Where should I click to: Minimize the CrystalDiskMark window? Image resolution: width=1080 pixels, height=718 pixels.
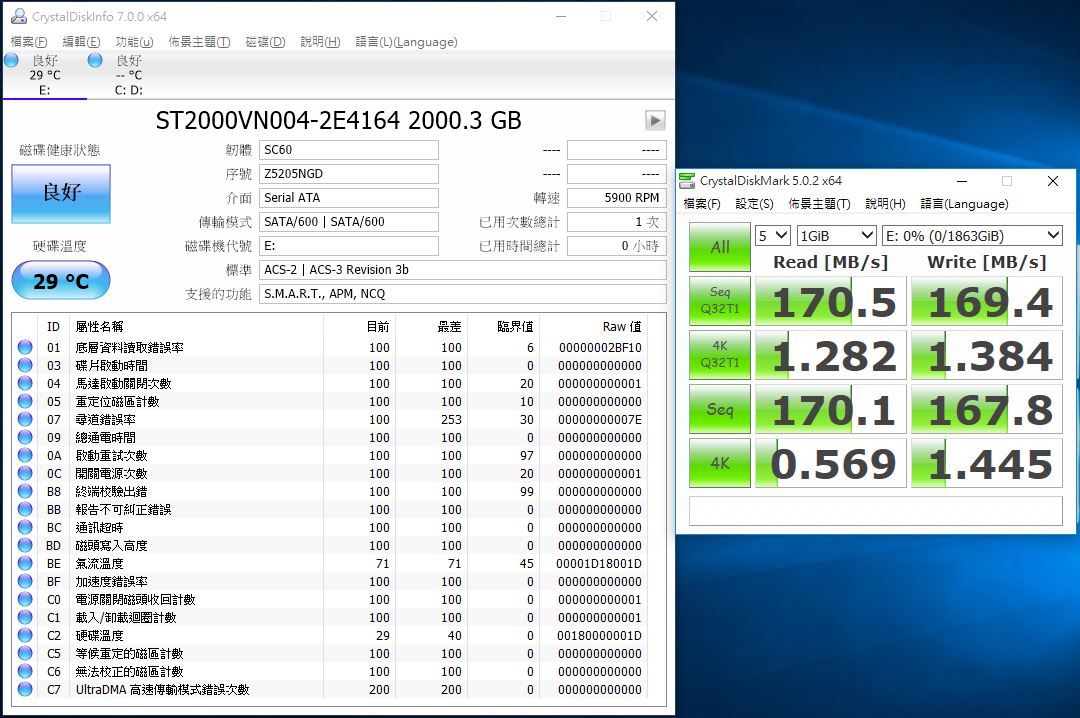point(962,181)
